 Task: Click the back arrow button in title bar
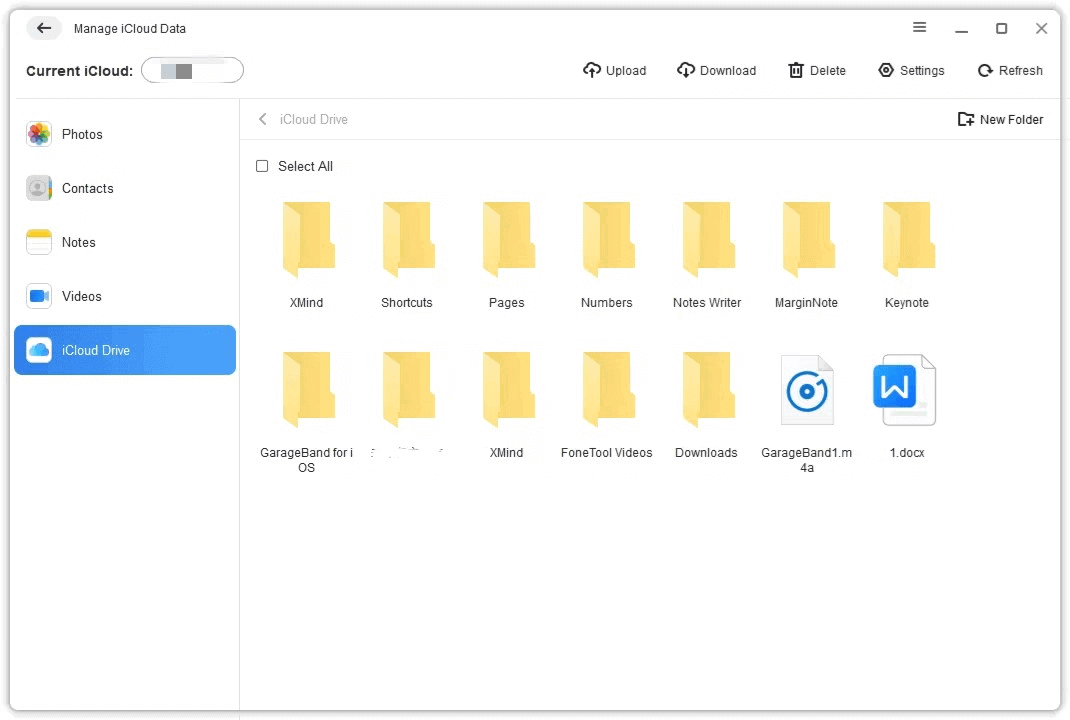[44, 28]
